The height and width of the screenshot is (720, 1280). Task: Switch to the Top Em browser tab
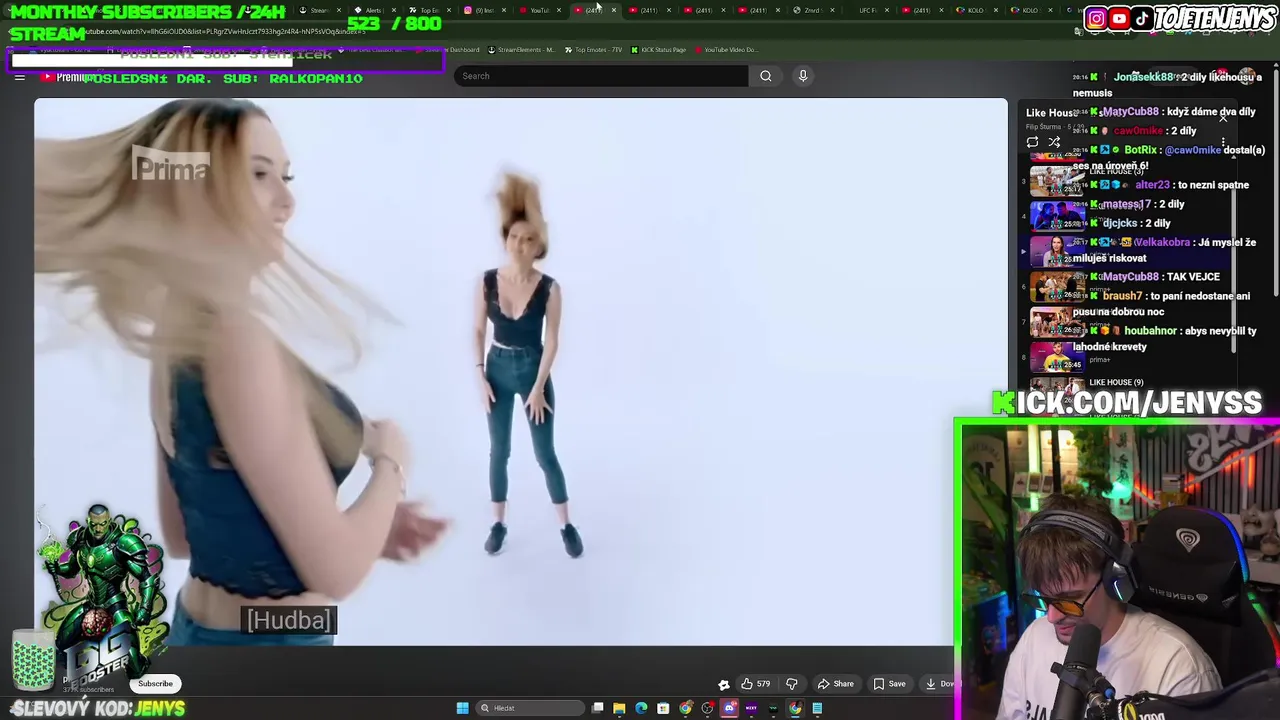tap(428, 10)
